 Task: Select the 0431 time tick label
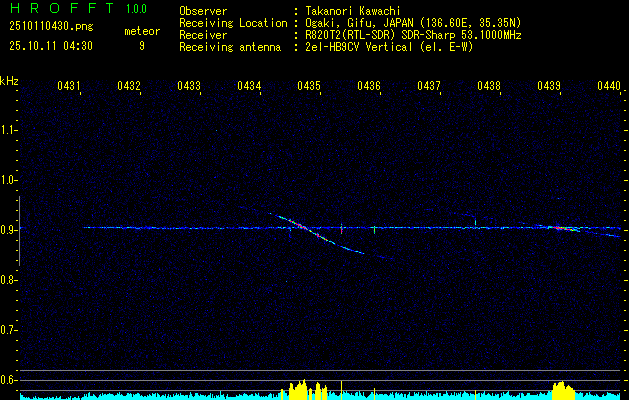click(69, 87)
